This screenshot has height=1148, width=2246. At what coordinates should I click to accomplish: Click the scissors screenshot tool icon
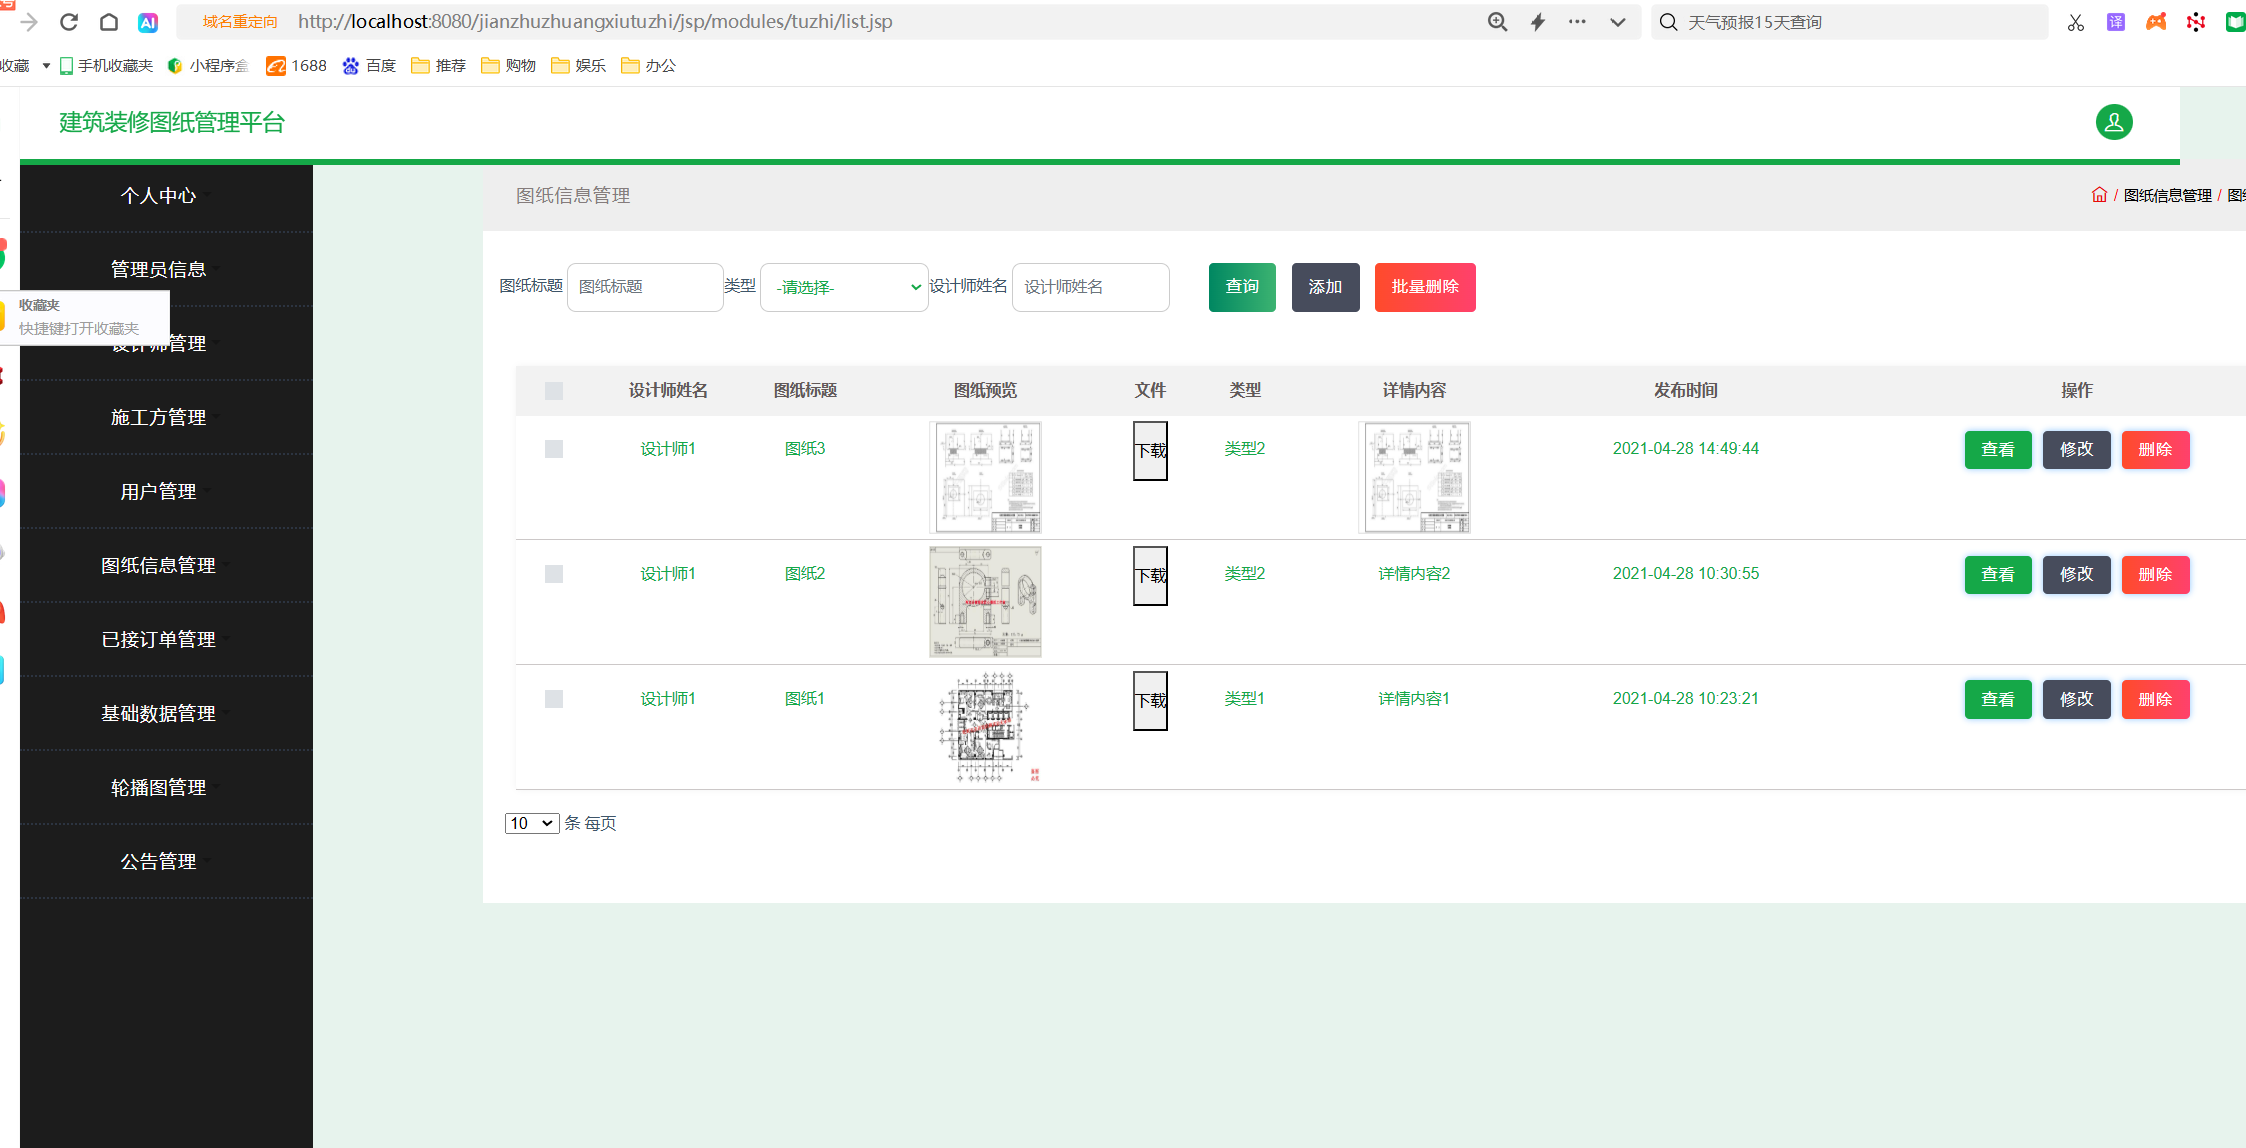coord(2075,21)
